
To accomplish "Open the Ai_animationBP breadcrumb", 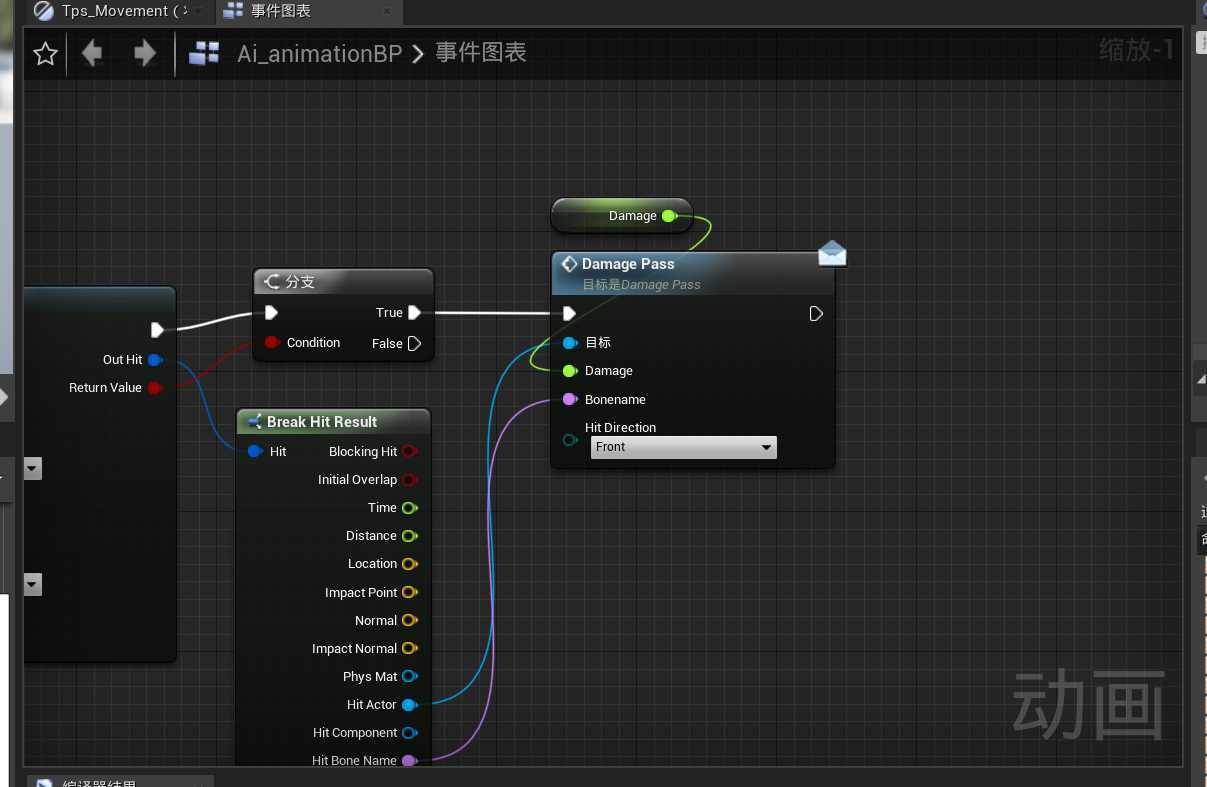I will [x=319, y=53].
